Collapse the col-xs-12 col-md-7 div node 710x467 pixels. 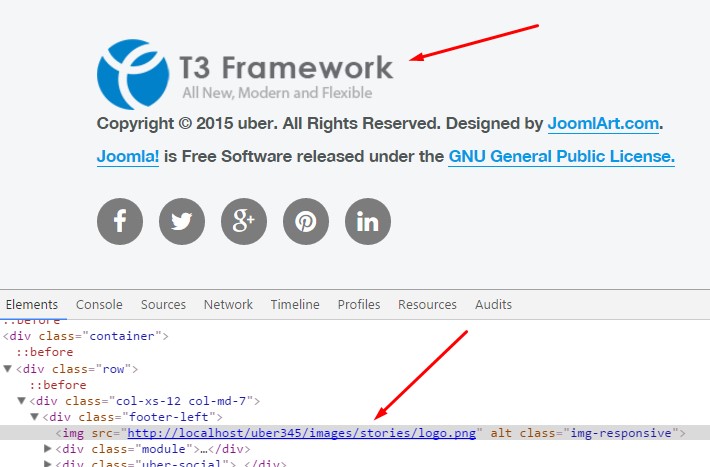21,401
